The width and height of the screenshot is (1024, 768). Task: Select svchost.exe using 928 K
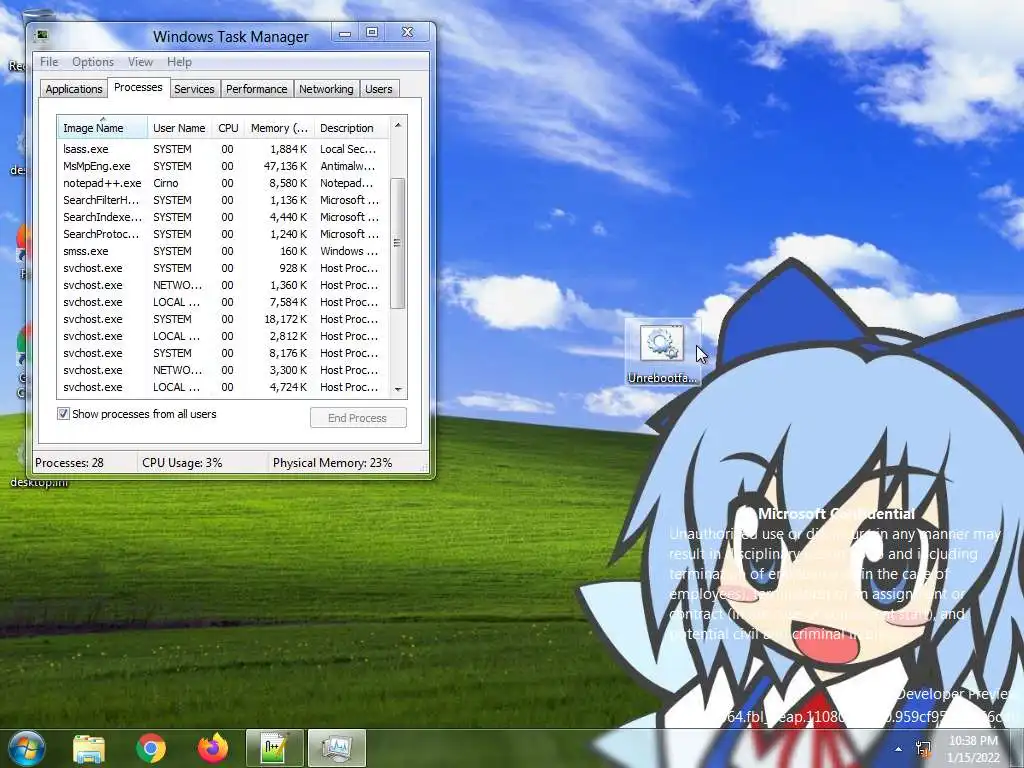(222, 268)
